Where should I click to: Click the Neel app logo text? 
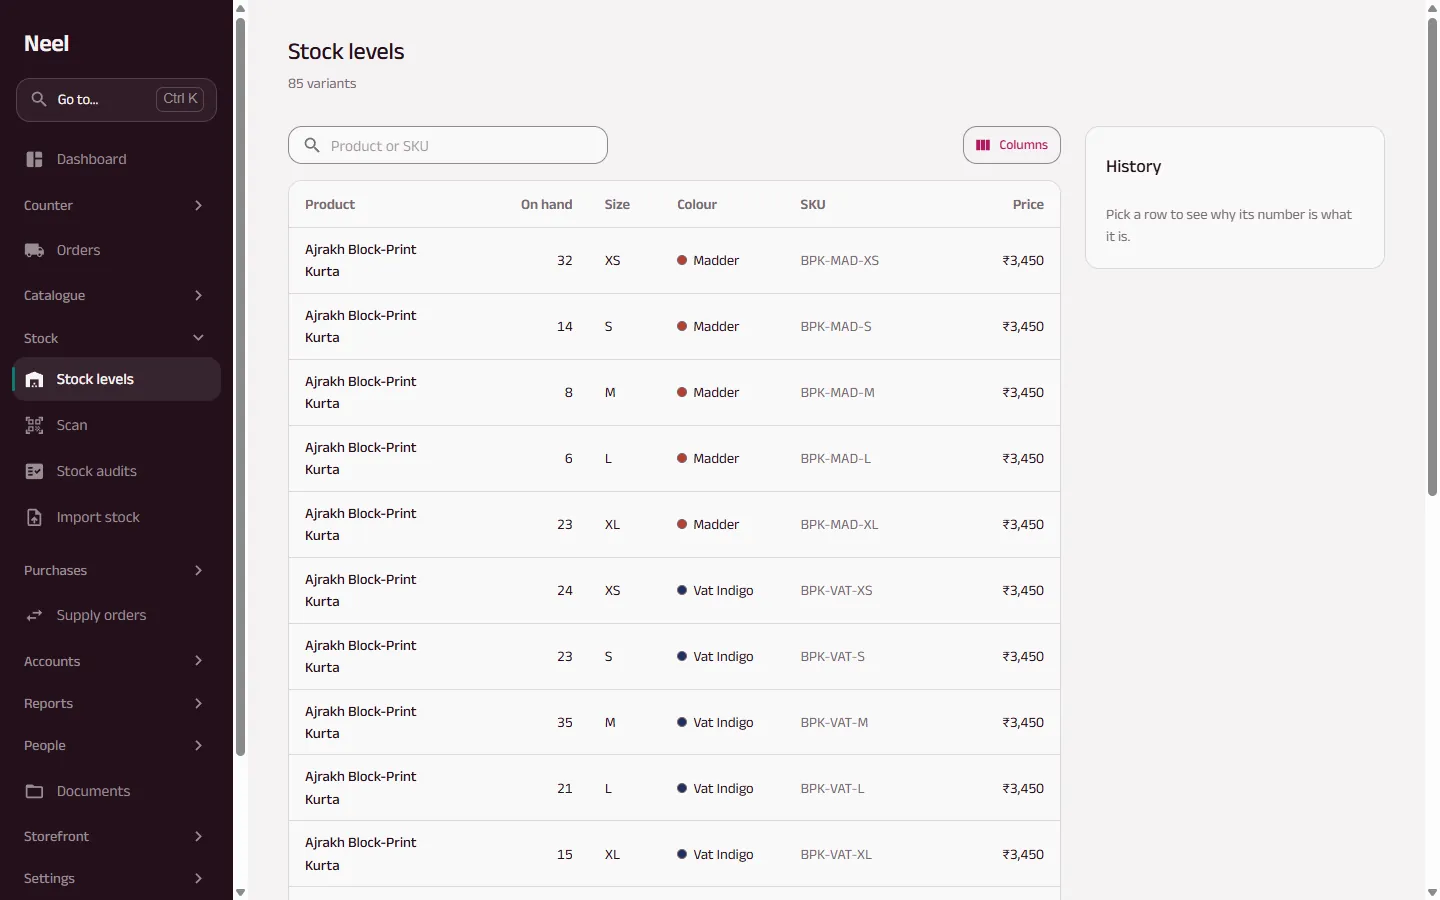(x=47, y=43)
